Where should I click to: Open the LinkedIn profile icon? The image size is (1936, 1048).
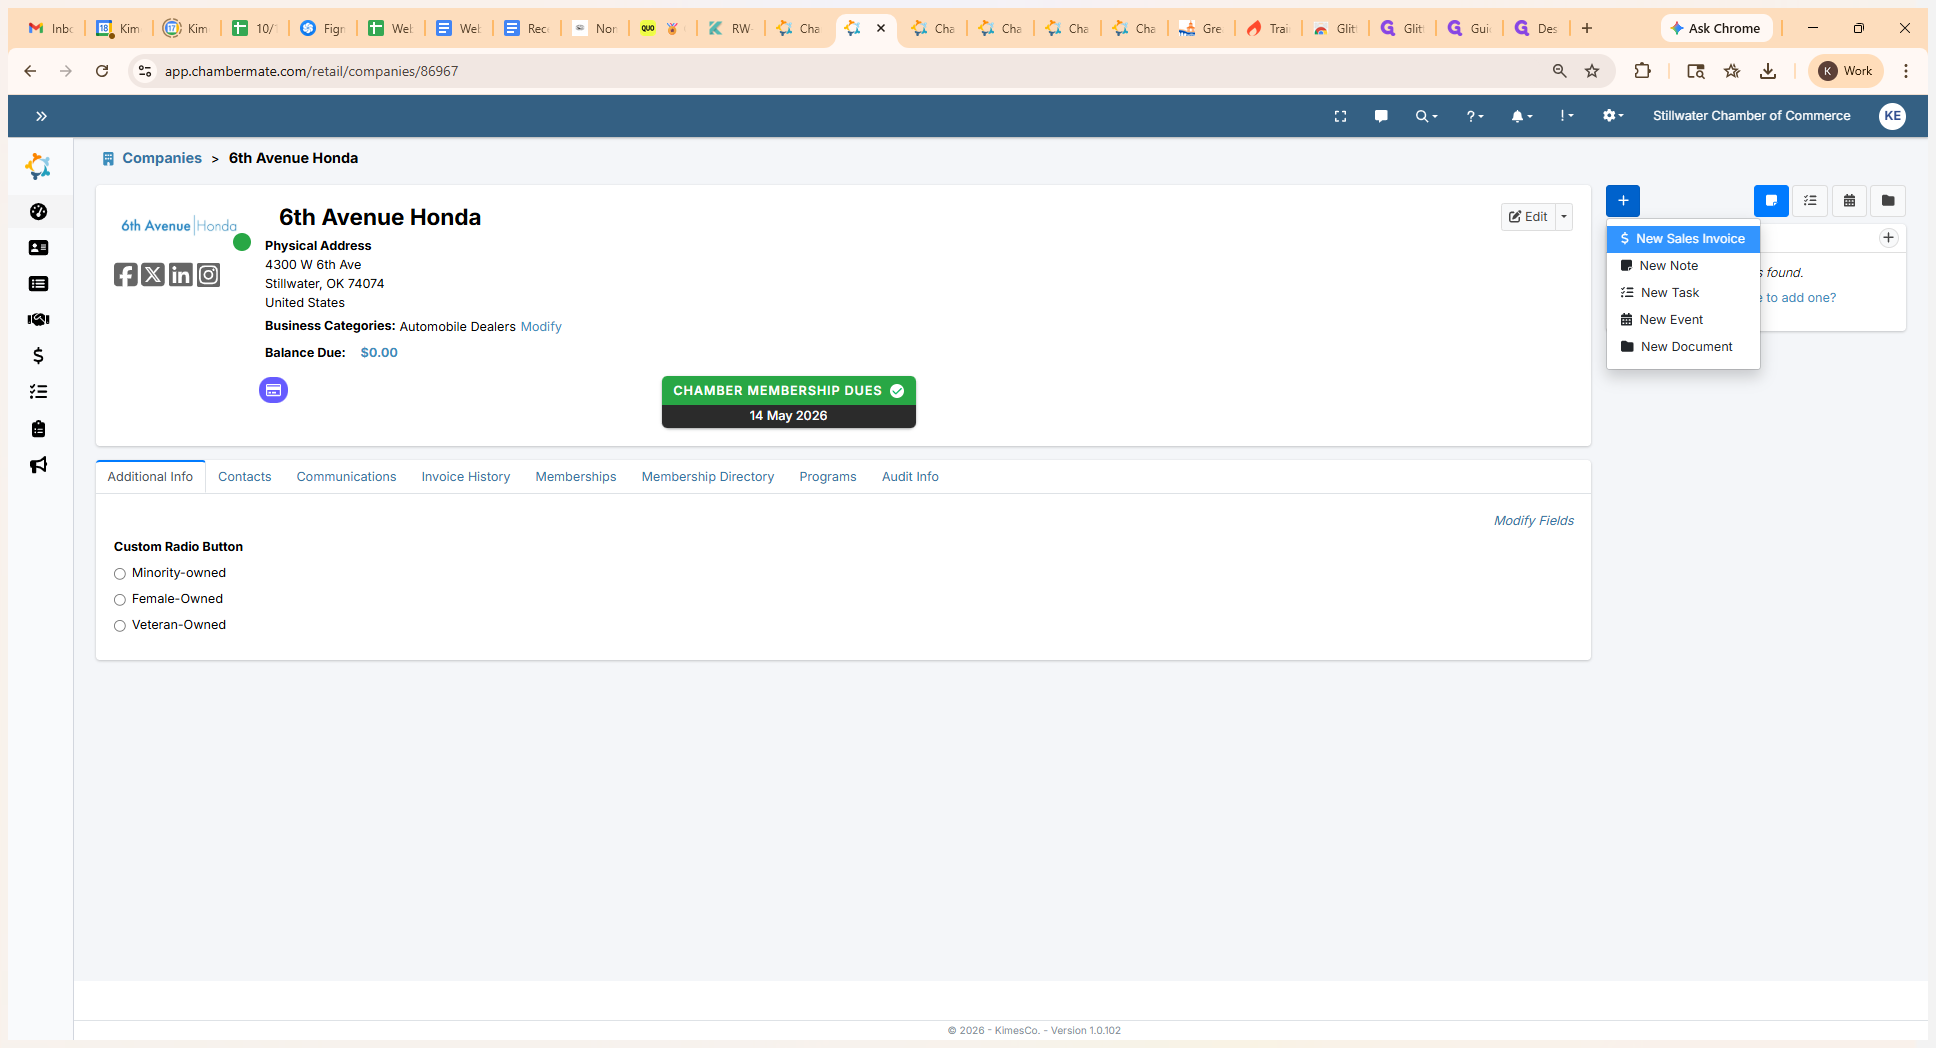click(180, 275)
